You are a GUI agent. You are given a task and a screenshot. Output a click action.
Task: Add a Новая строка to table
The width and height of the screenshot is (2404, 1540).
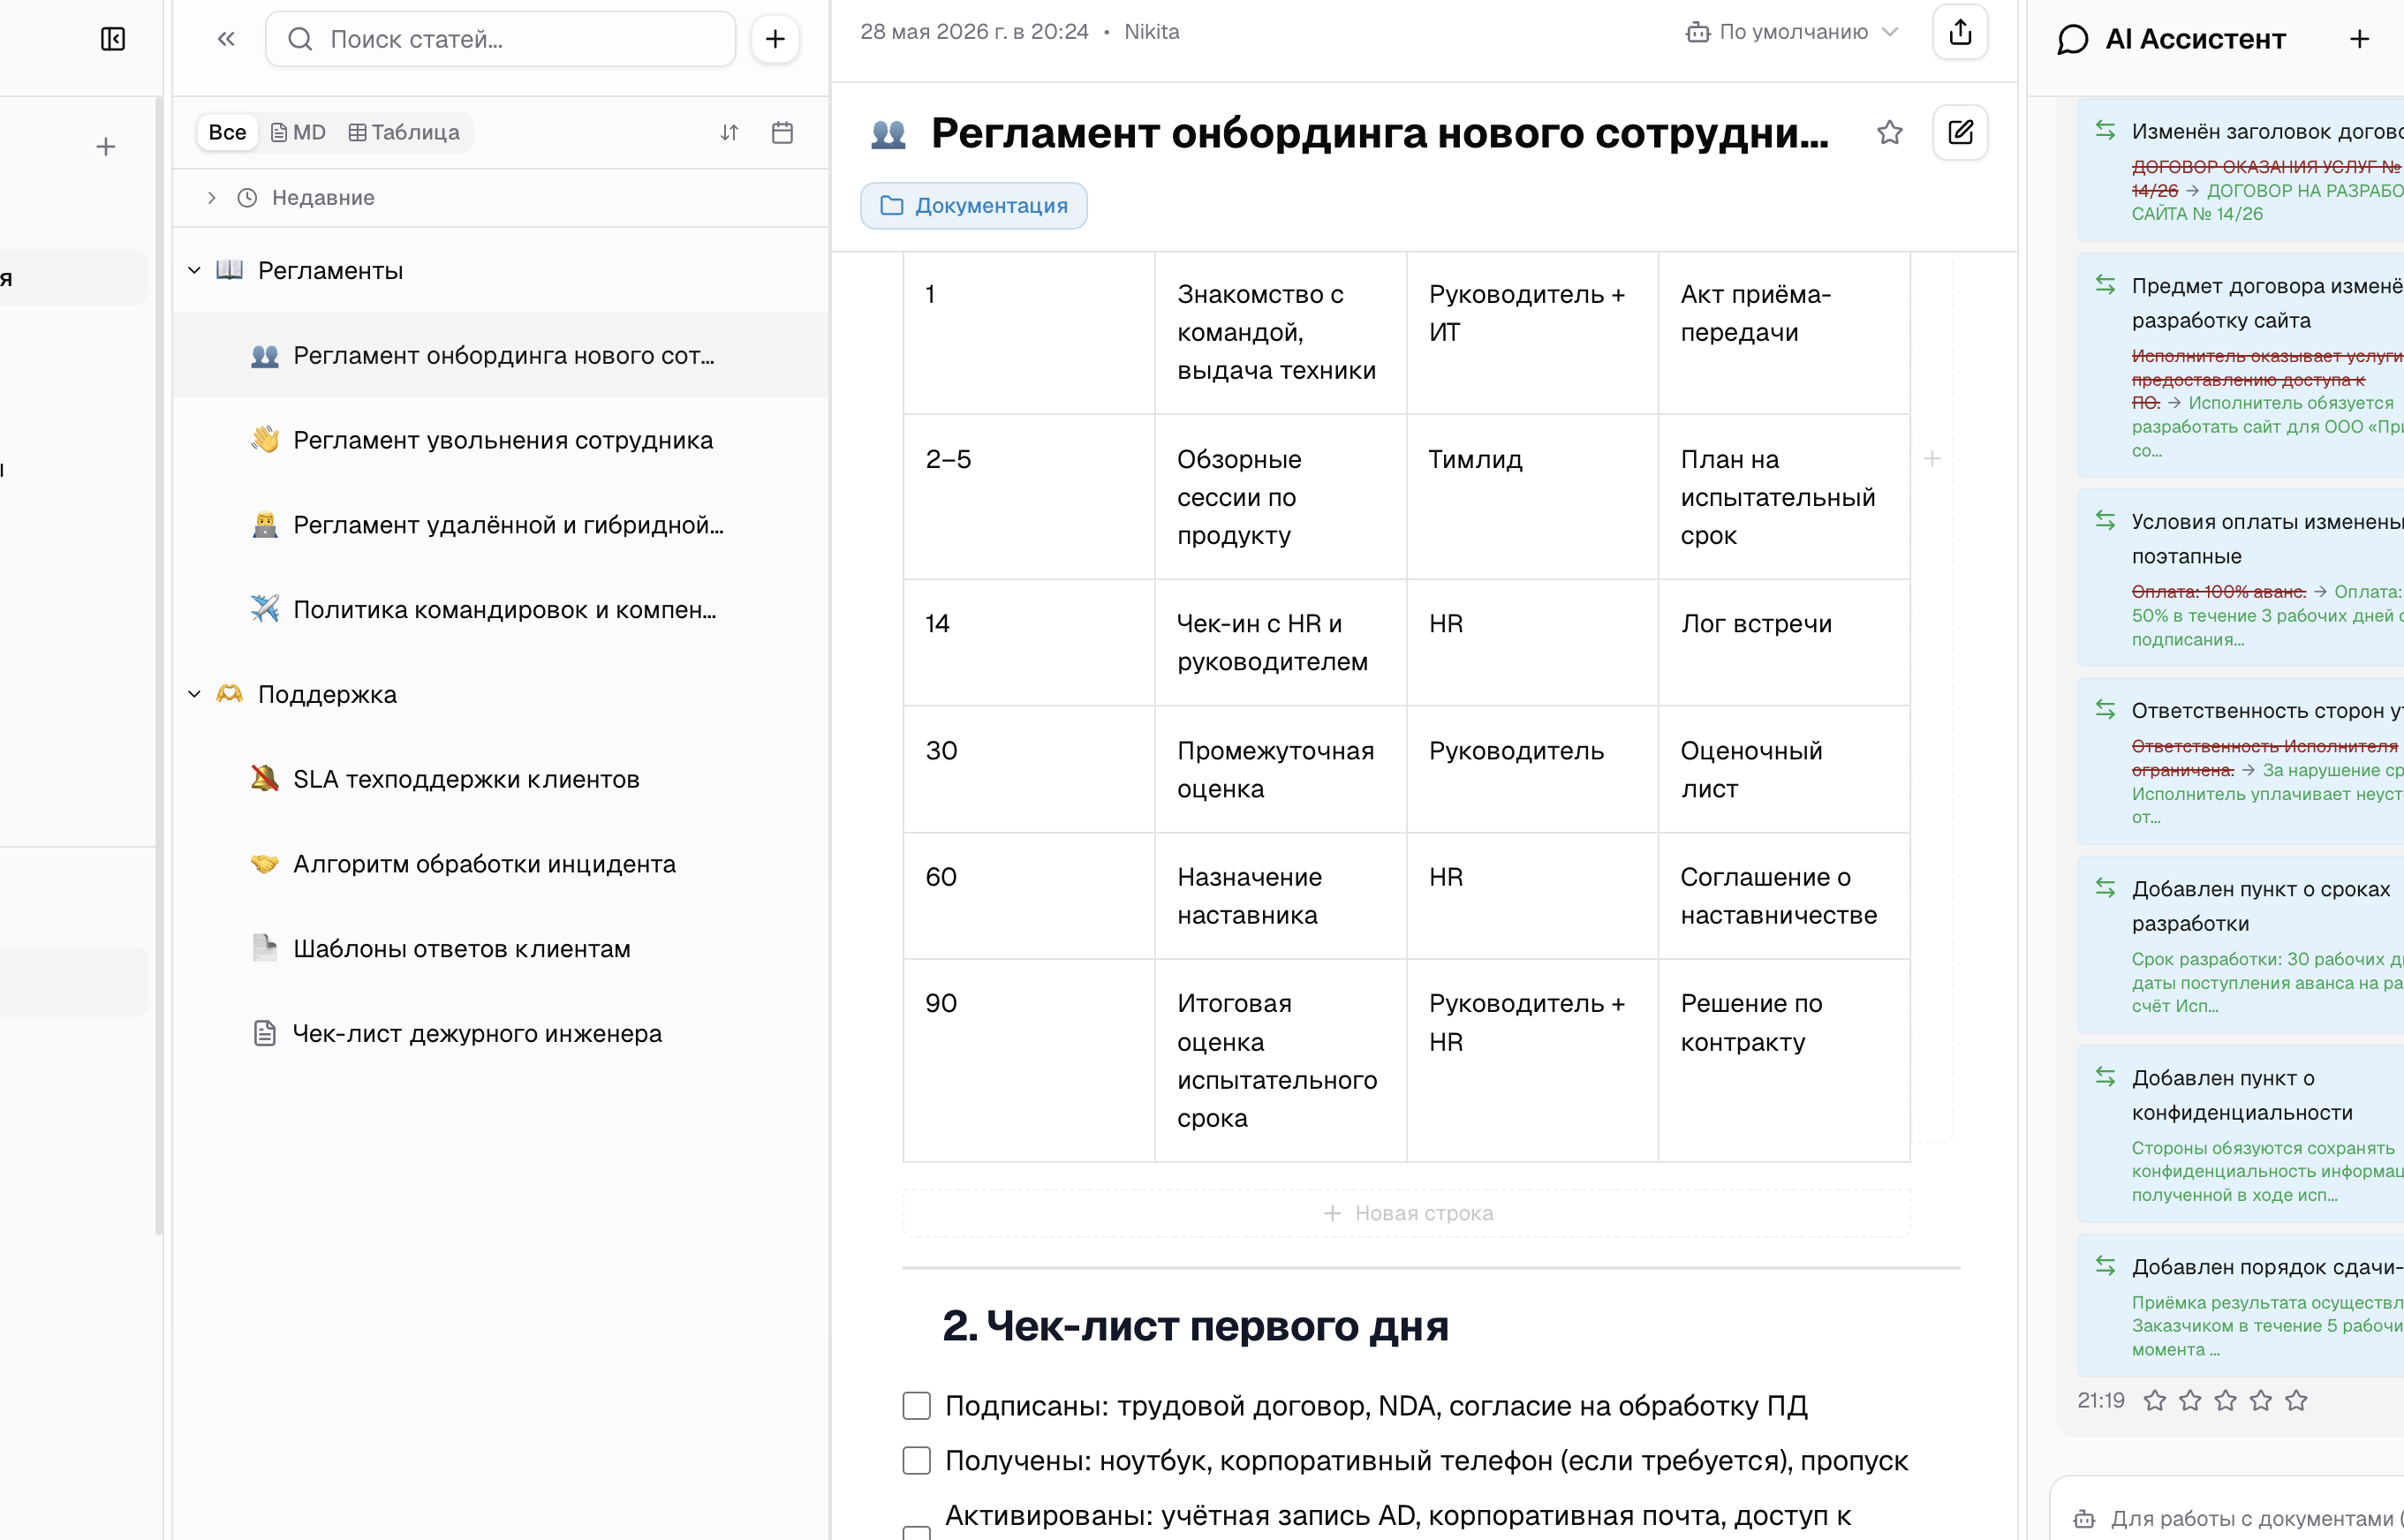click(x=1406, y=1213)
